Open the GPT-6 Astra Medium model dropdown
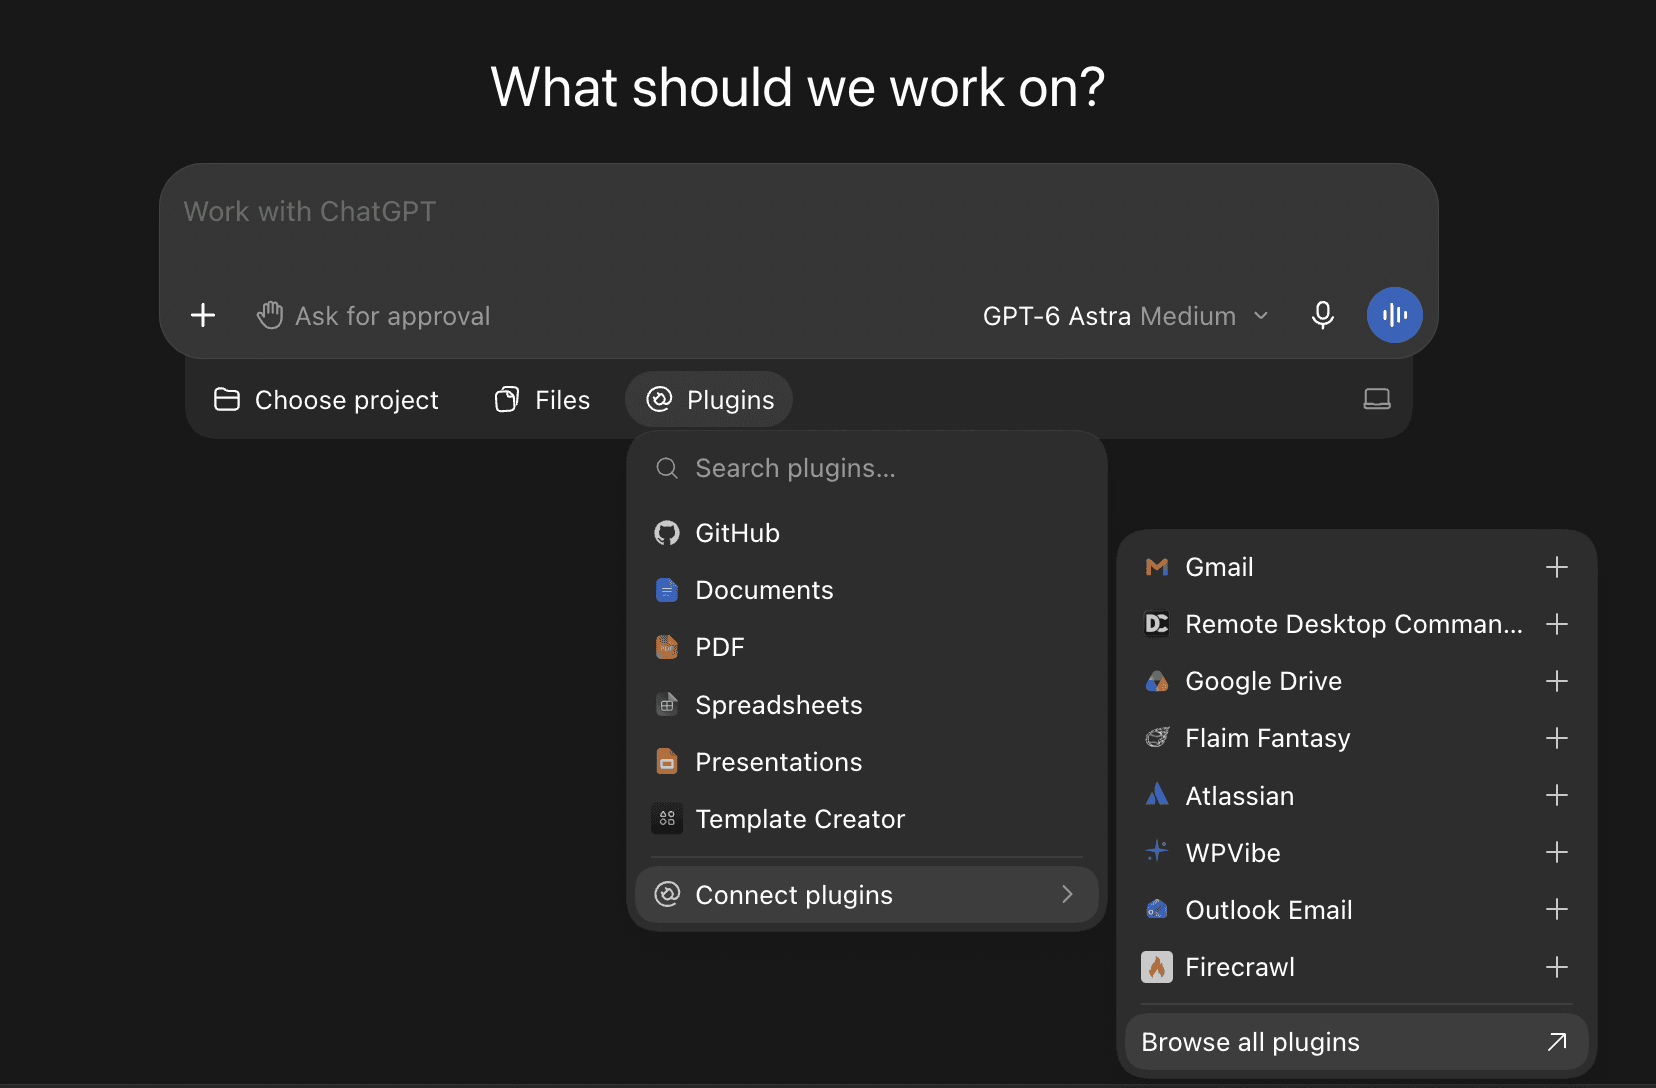Screen dimensions: 1656x1088 1126,316
